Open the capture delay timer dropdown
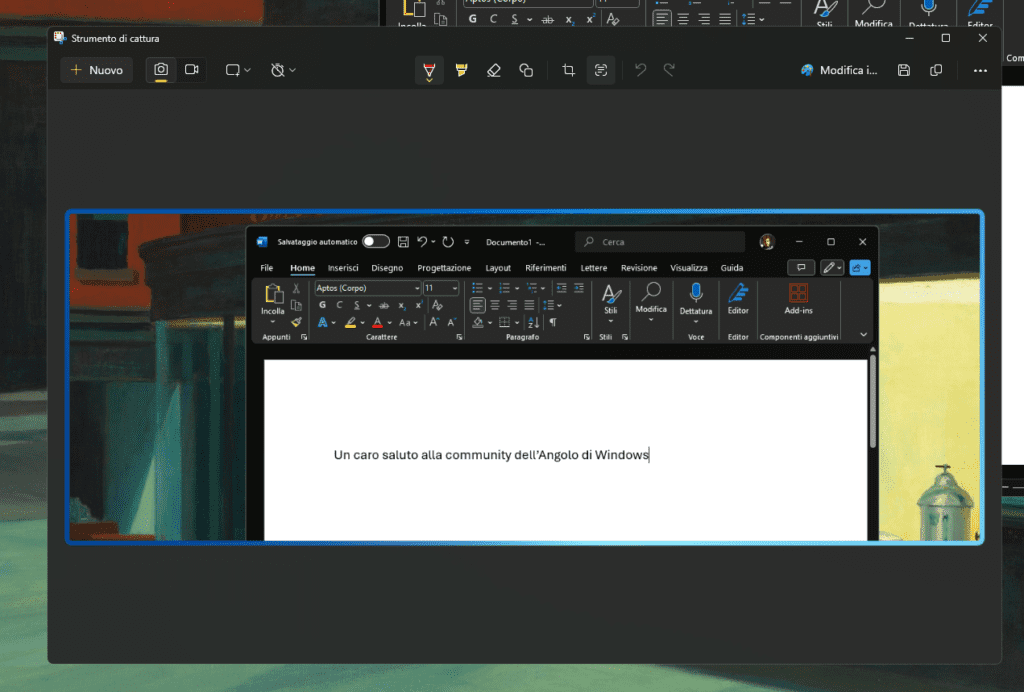Viewport: 1024px width, 692px height. pyautogui.click(x=283, y=70)
